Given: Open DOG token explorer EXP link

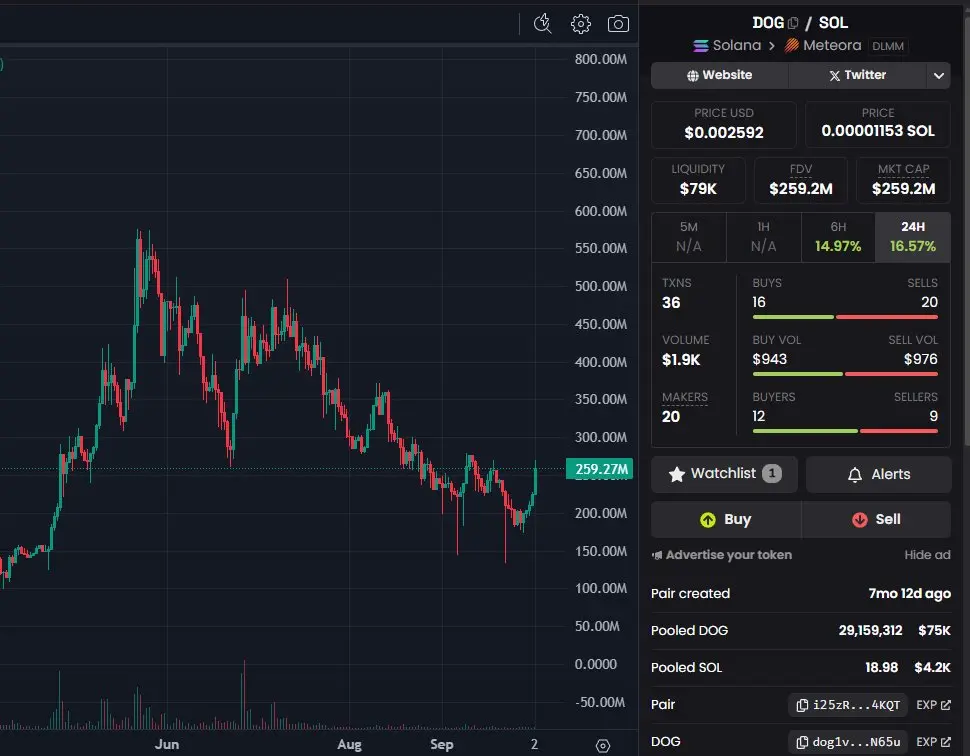Looking at the screenshot, I should [933, 742].
